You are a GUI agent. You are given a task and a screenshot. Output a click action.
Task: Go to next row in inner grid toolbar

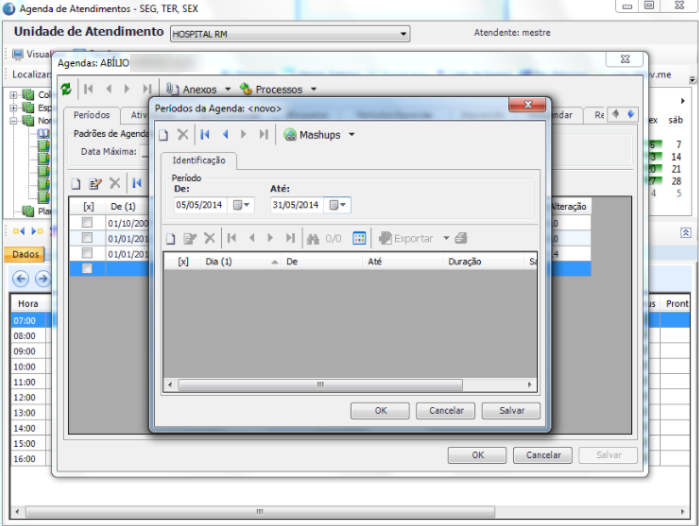coord(270,238)
